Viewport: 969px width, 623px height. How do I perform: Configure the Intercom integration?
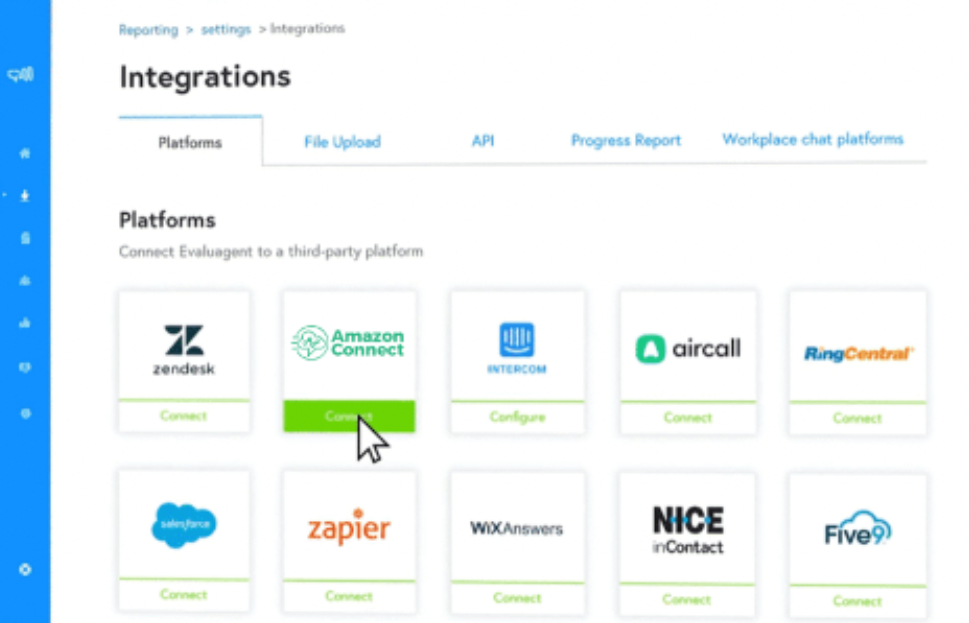[x=517, y=417]
